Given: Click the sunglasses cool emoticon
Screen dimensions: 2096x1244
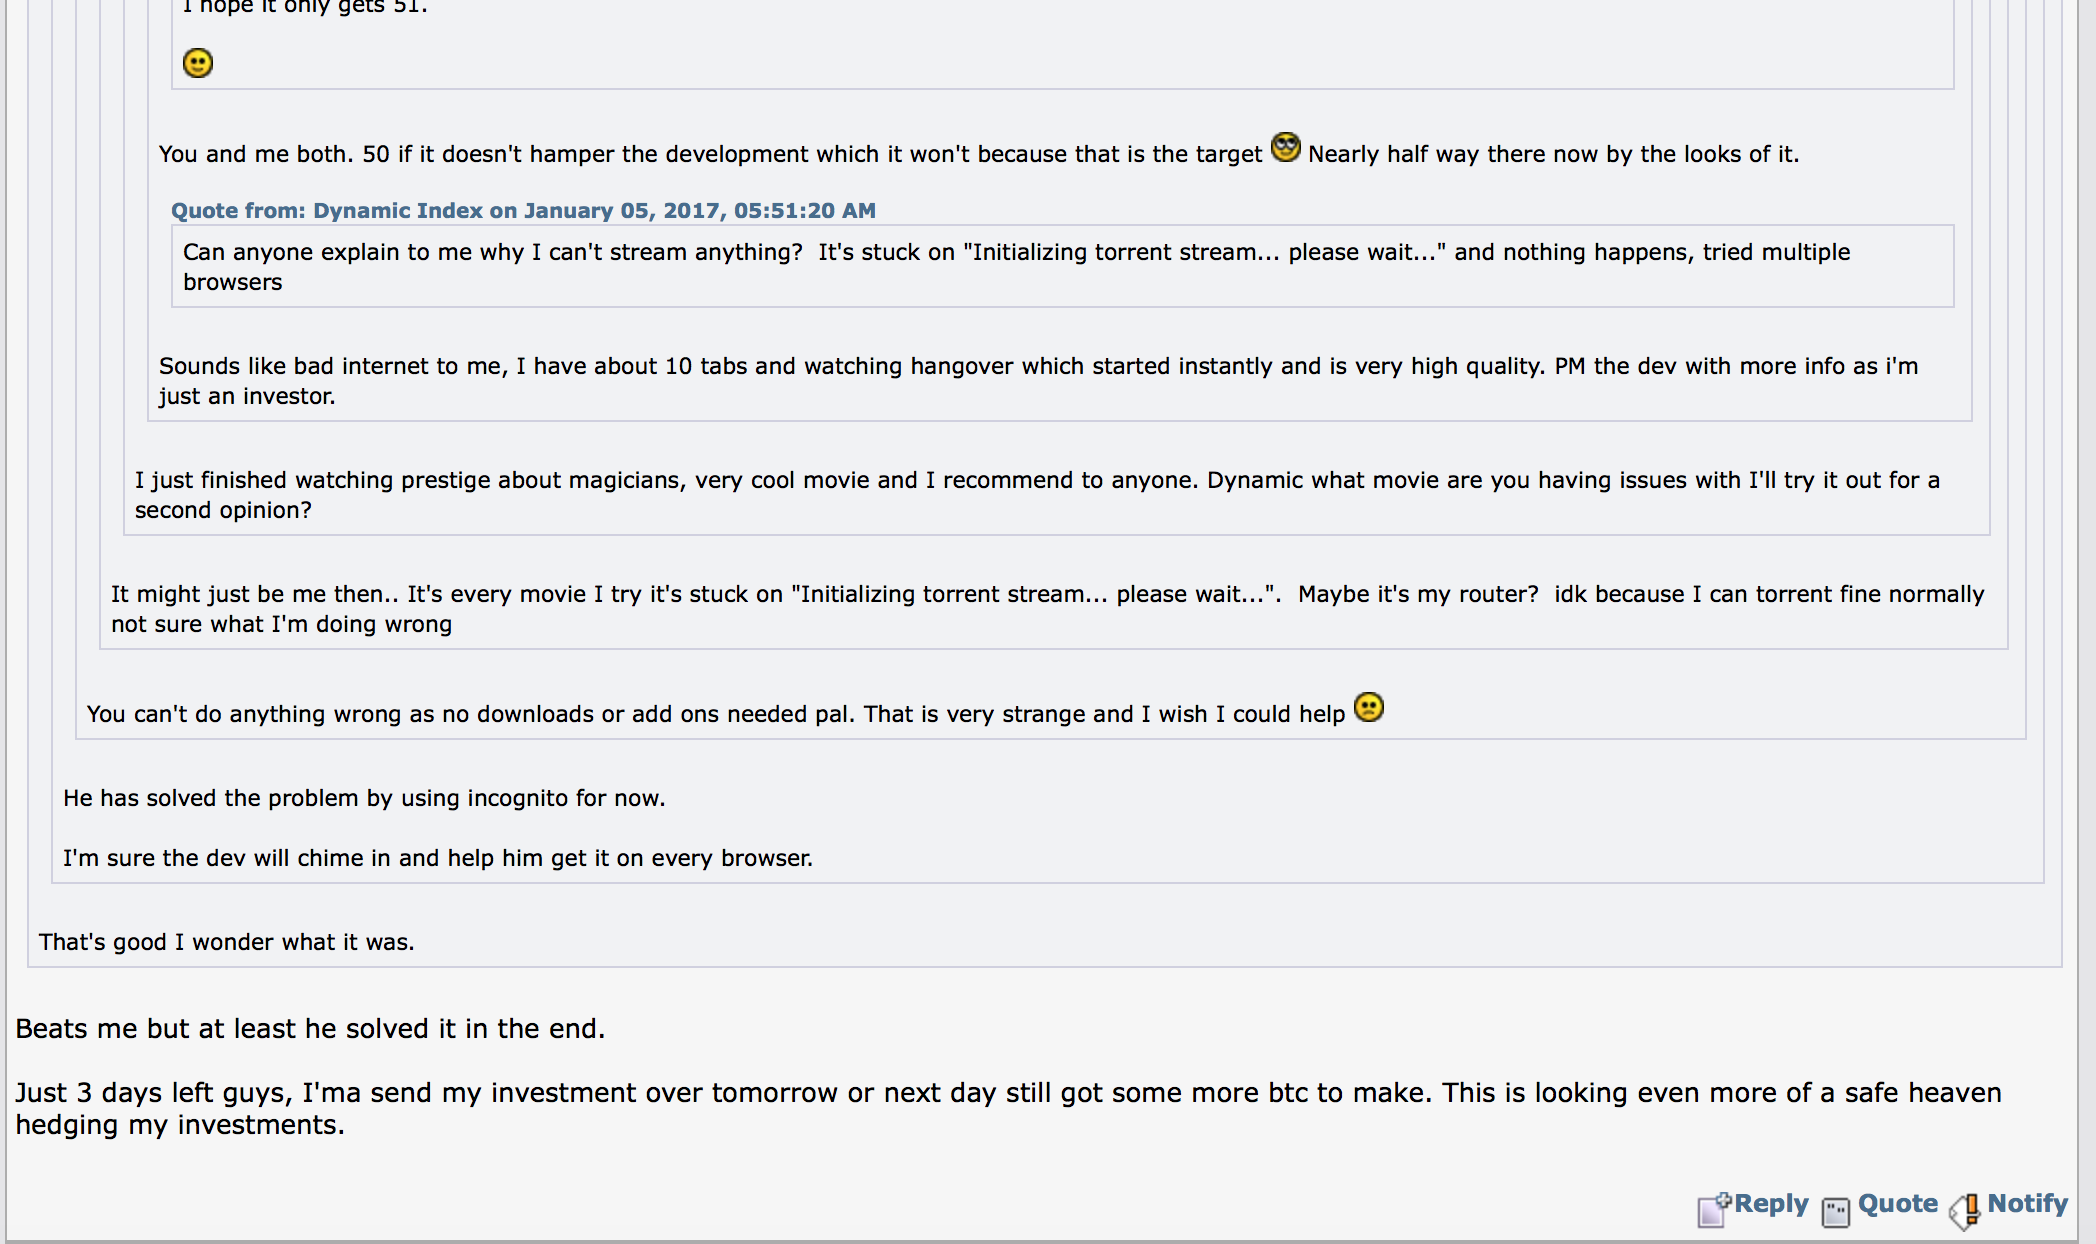Looking at the screenshot, I should 1285,147.
